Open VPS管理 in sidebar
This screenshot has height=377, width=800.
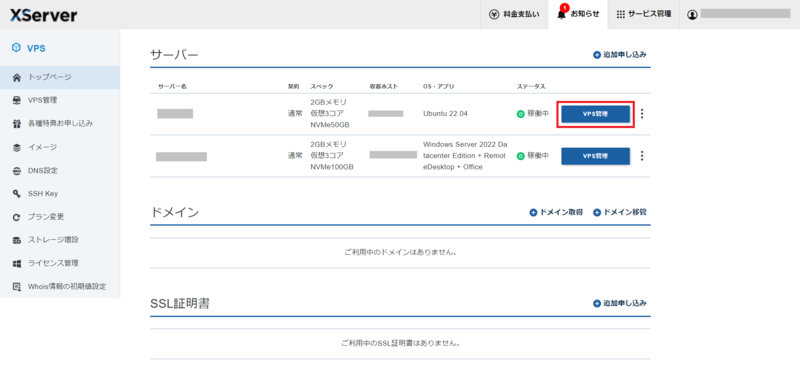pyautogui.click(x=60, y=100)
